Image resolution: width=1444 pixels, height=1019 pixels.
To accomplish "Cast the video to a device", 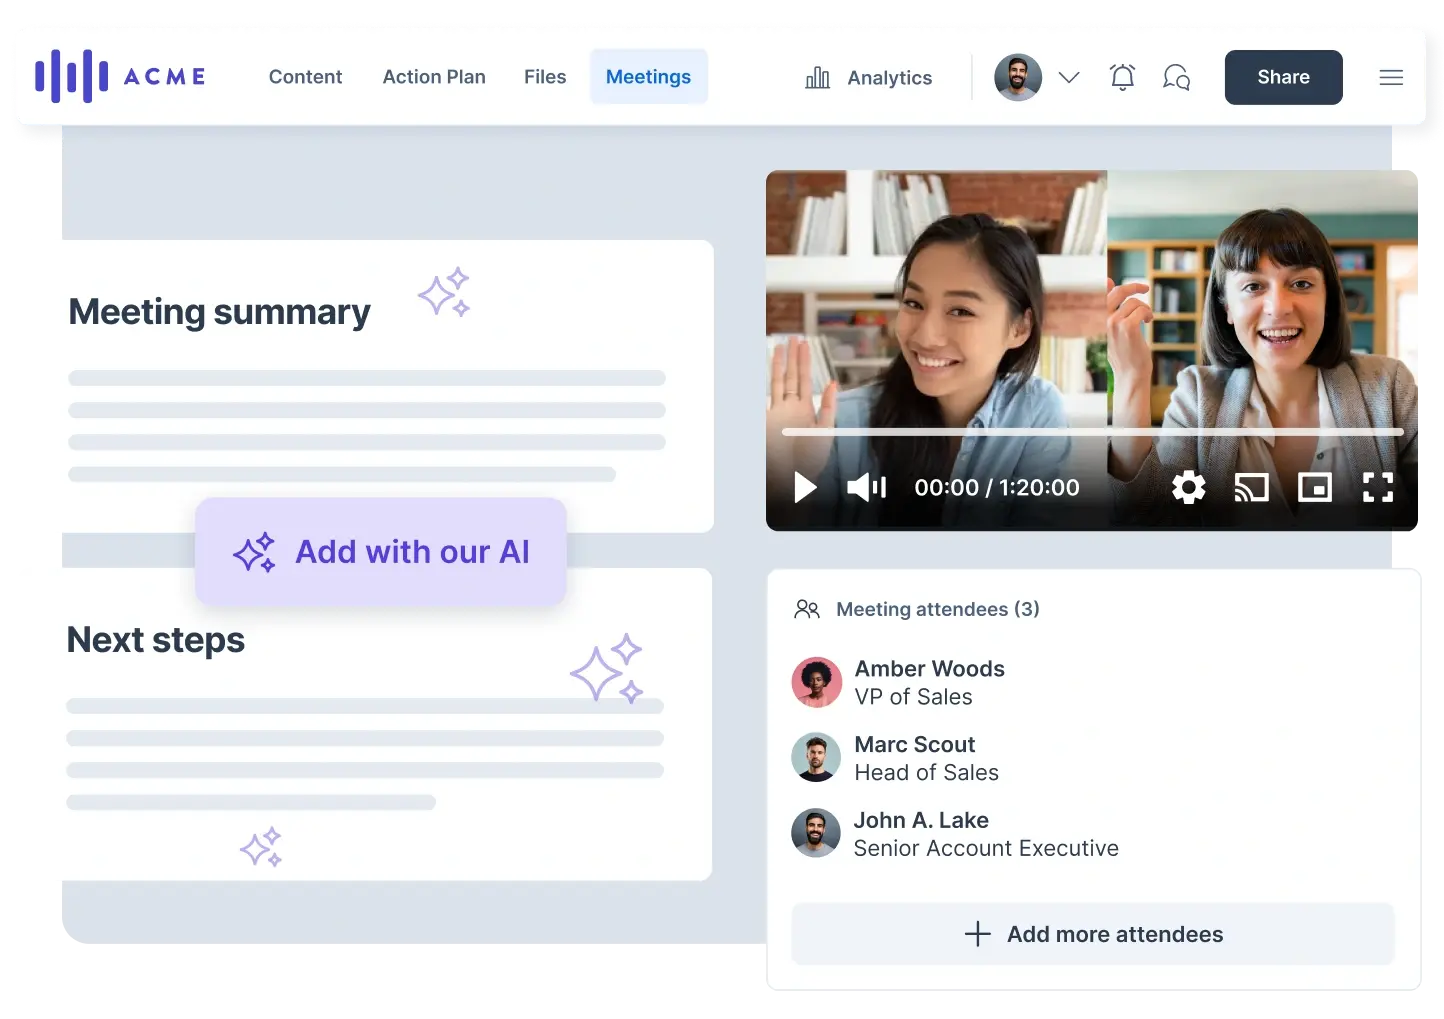I will (x=1251, y=487).
